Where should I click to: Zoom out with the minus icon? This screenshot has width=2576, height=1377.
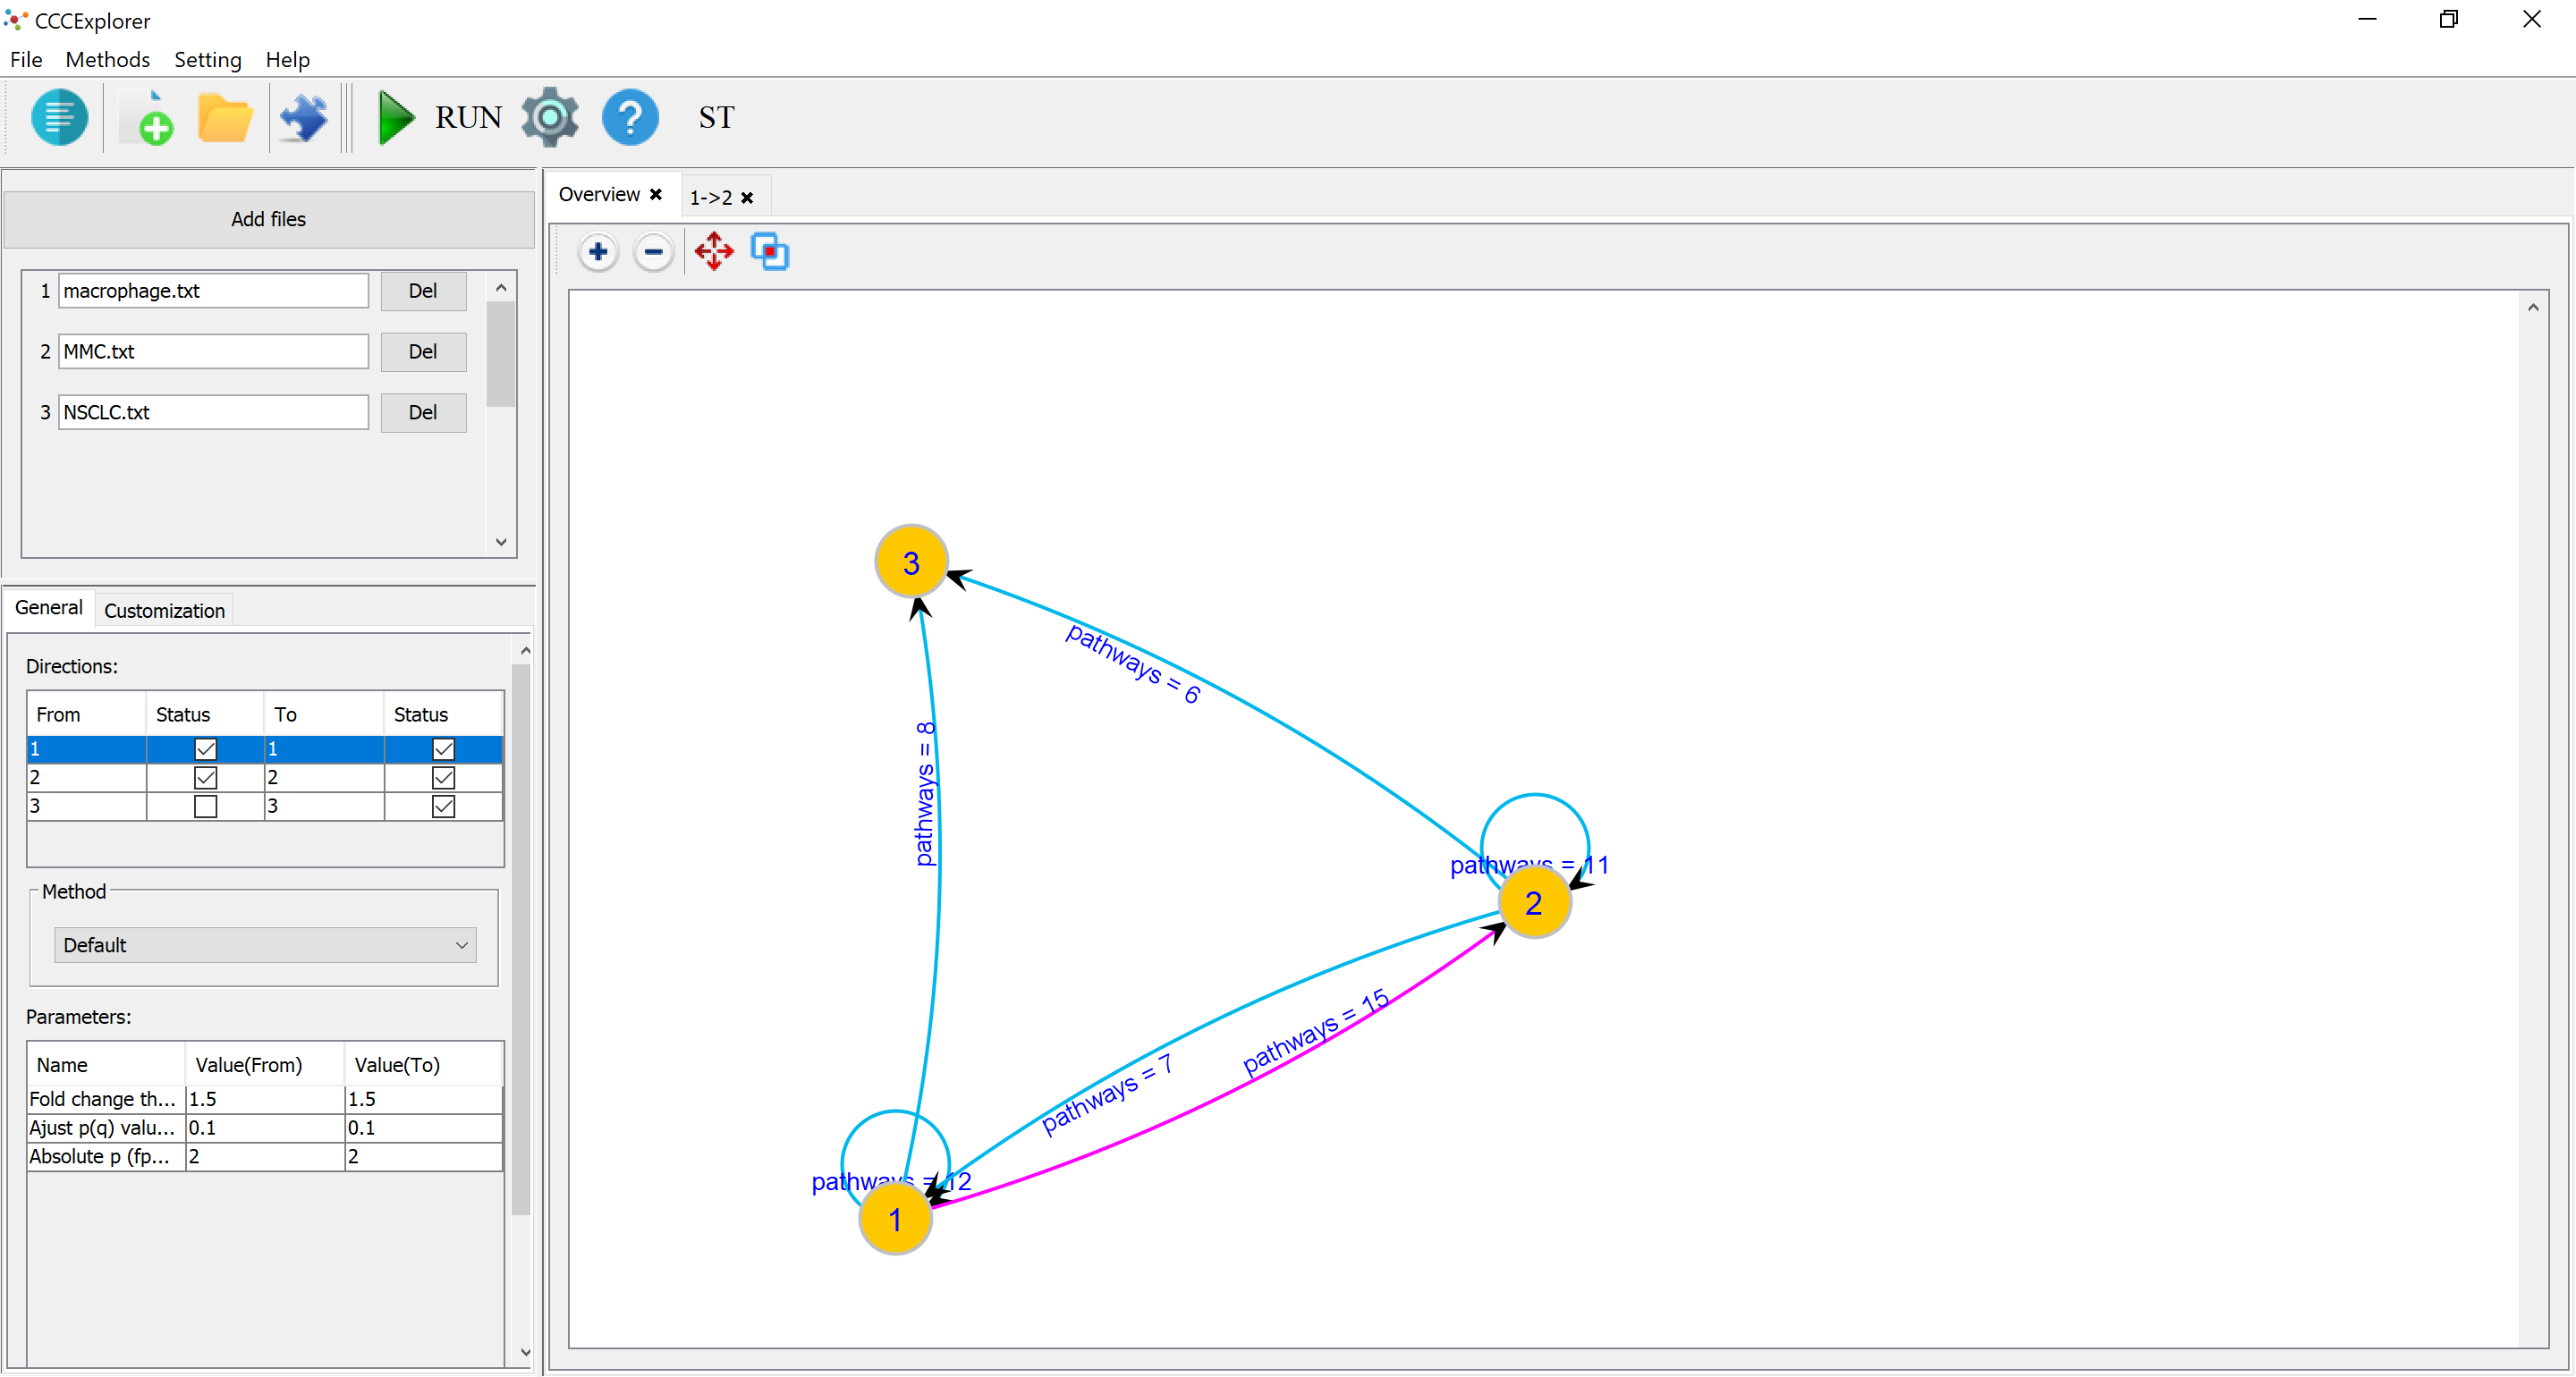pos(654,252)
